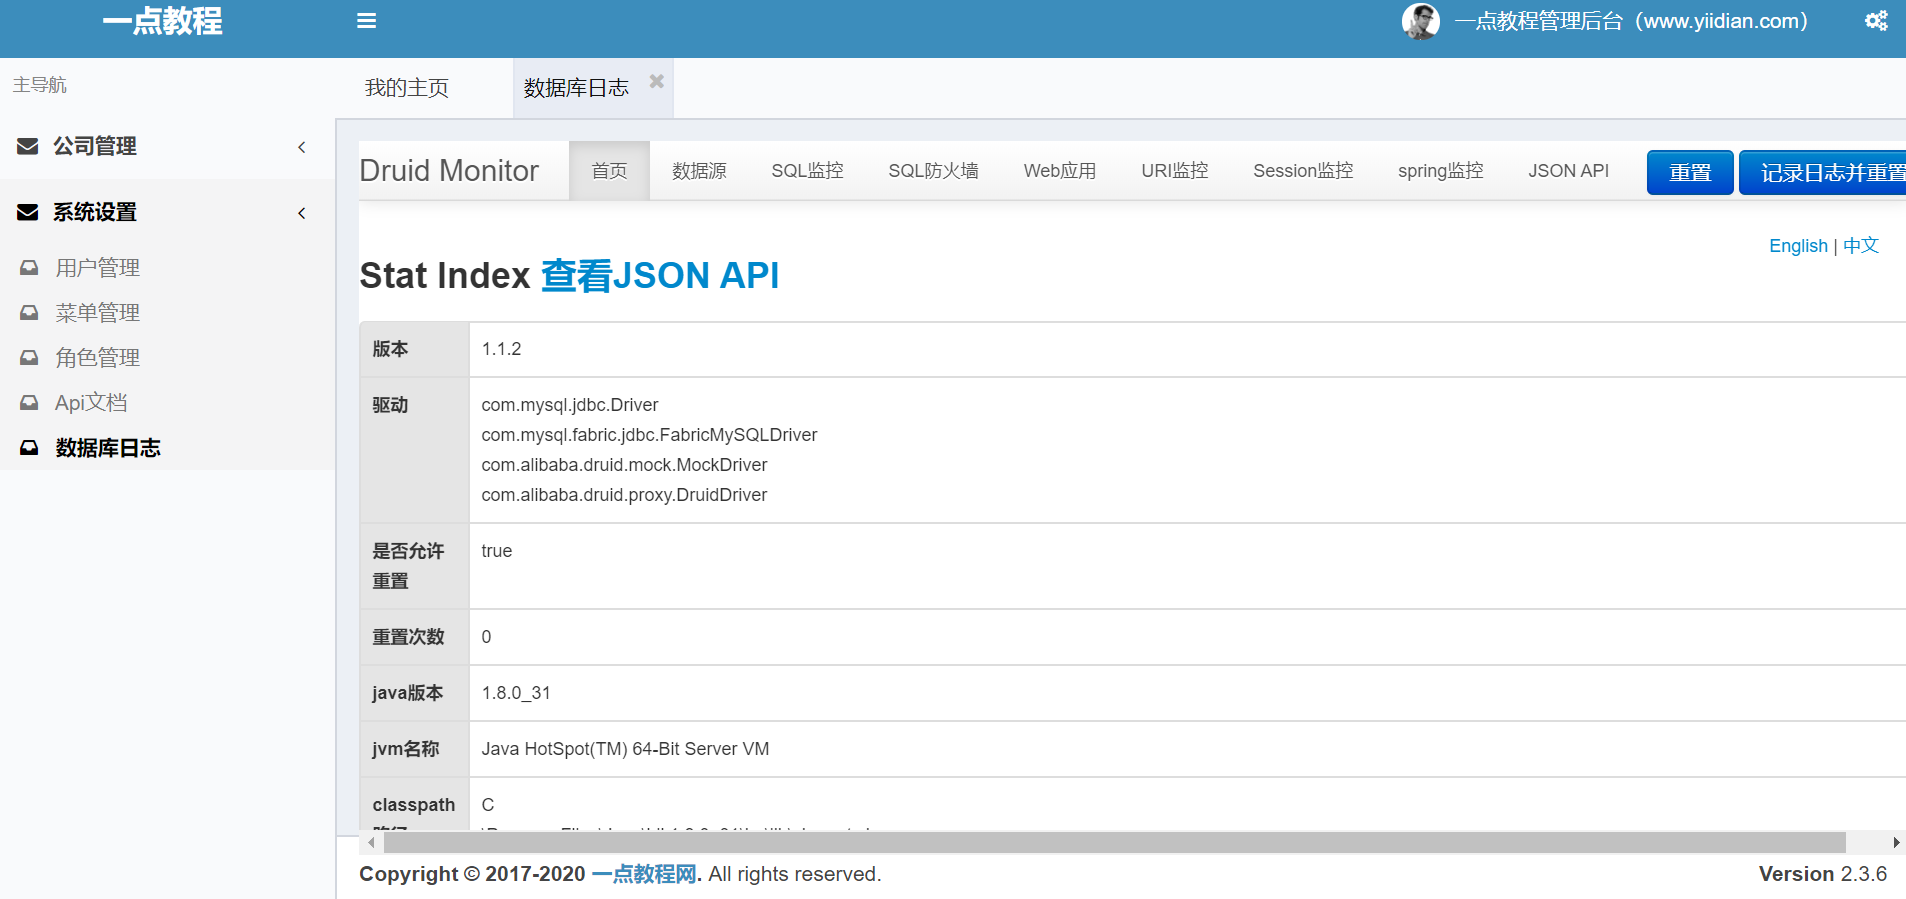Switch to the 我的主页 tab
1906x899 pixels.
click(x=407, y=88)
